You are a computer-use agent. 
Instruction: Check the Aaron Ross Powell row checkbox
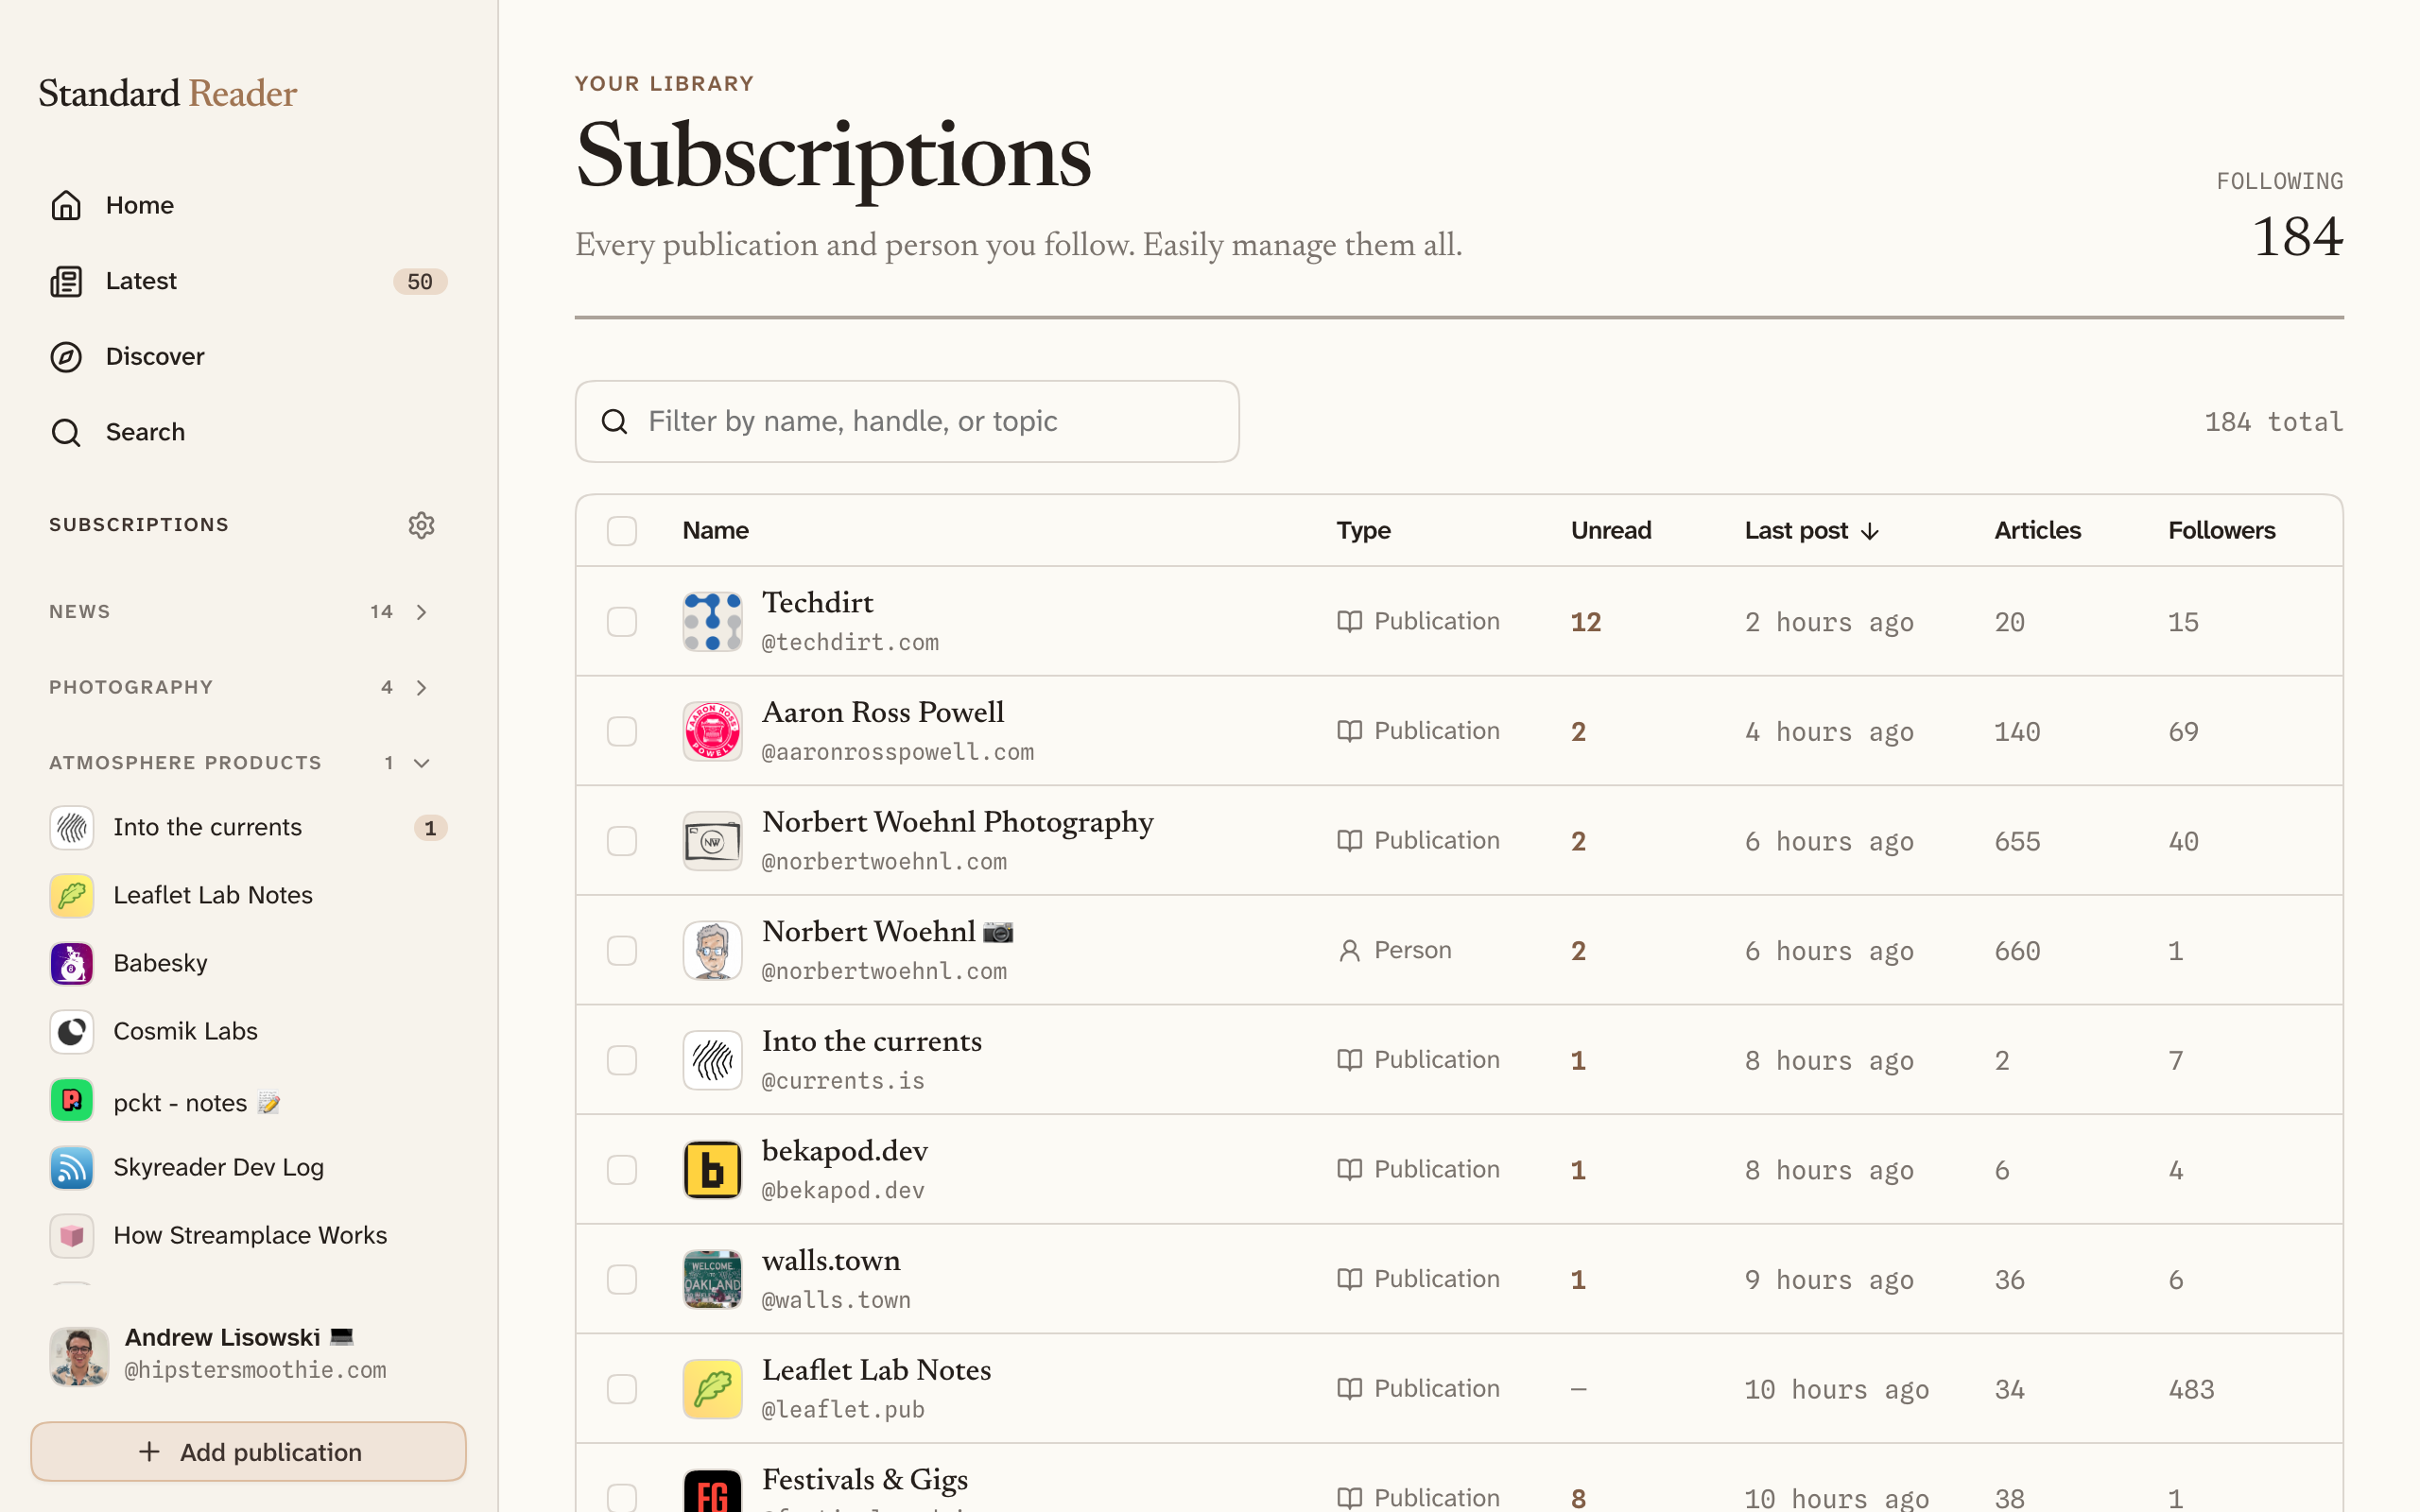click(x=622, y=731)
